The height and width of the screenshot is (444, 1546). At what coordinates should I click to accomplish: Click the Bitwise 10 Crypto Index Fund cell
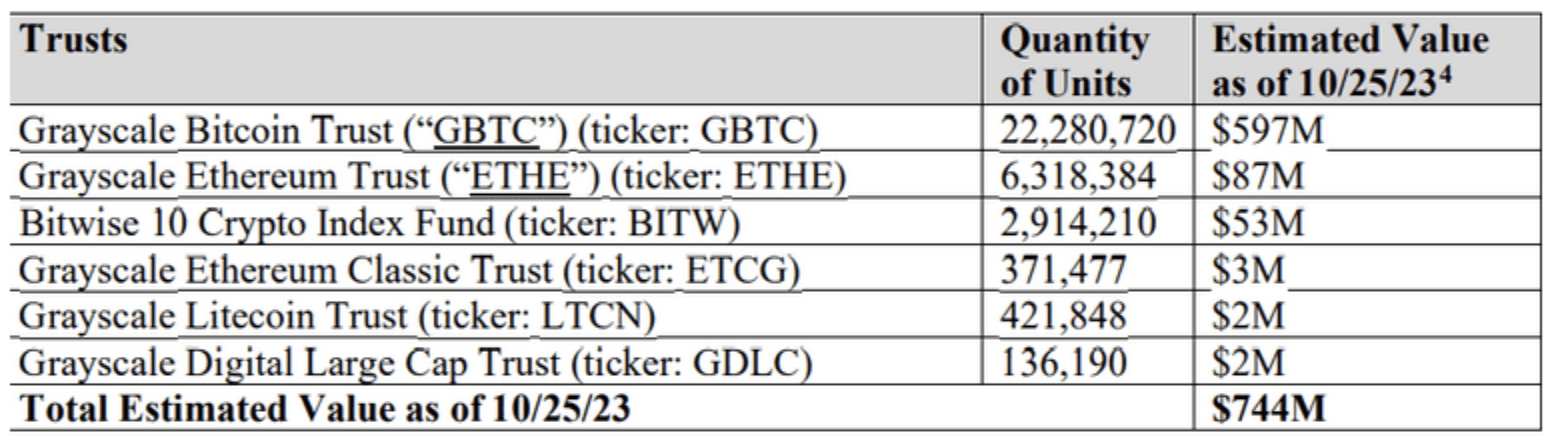pos(380,223)
